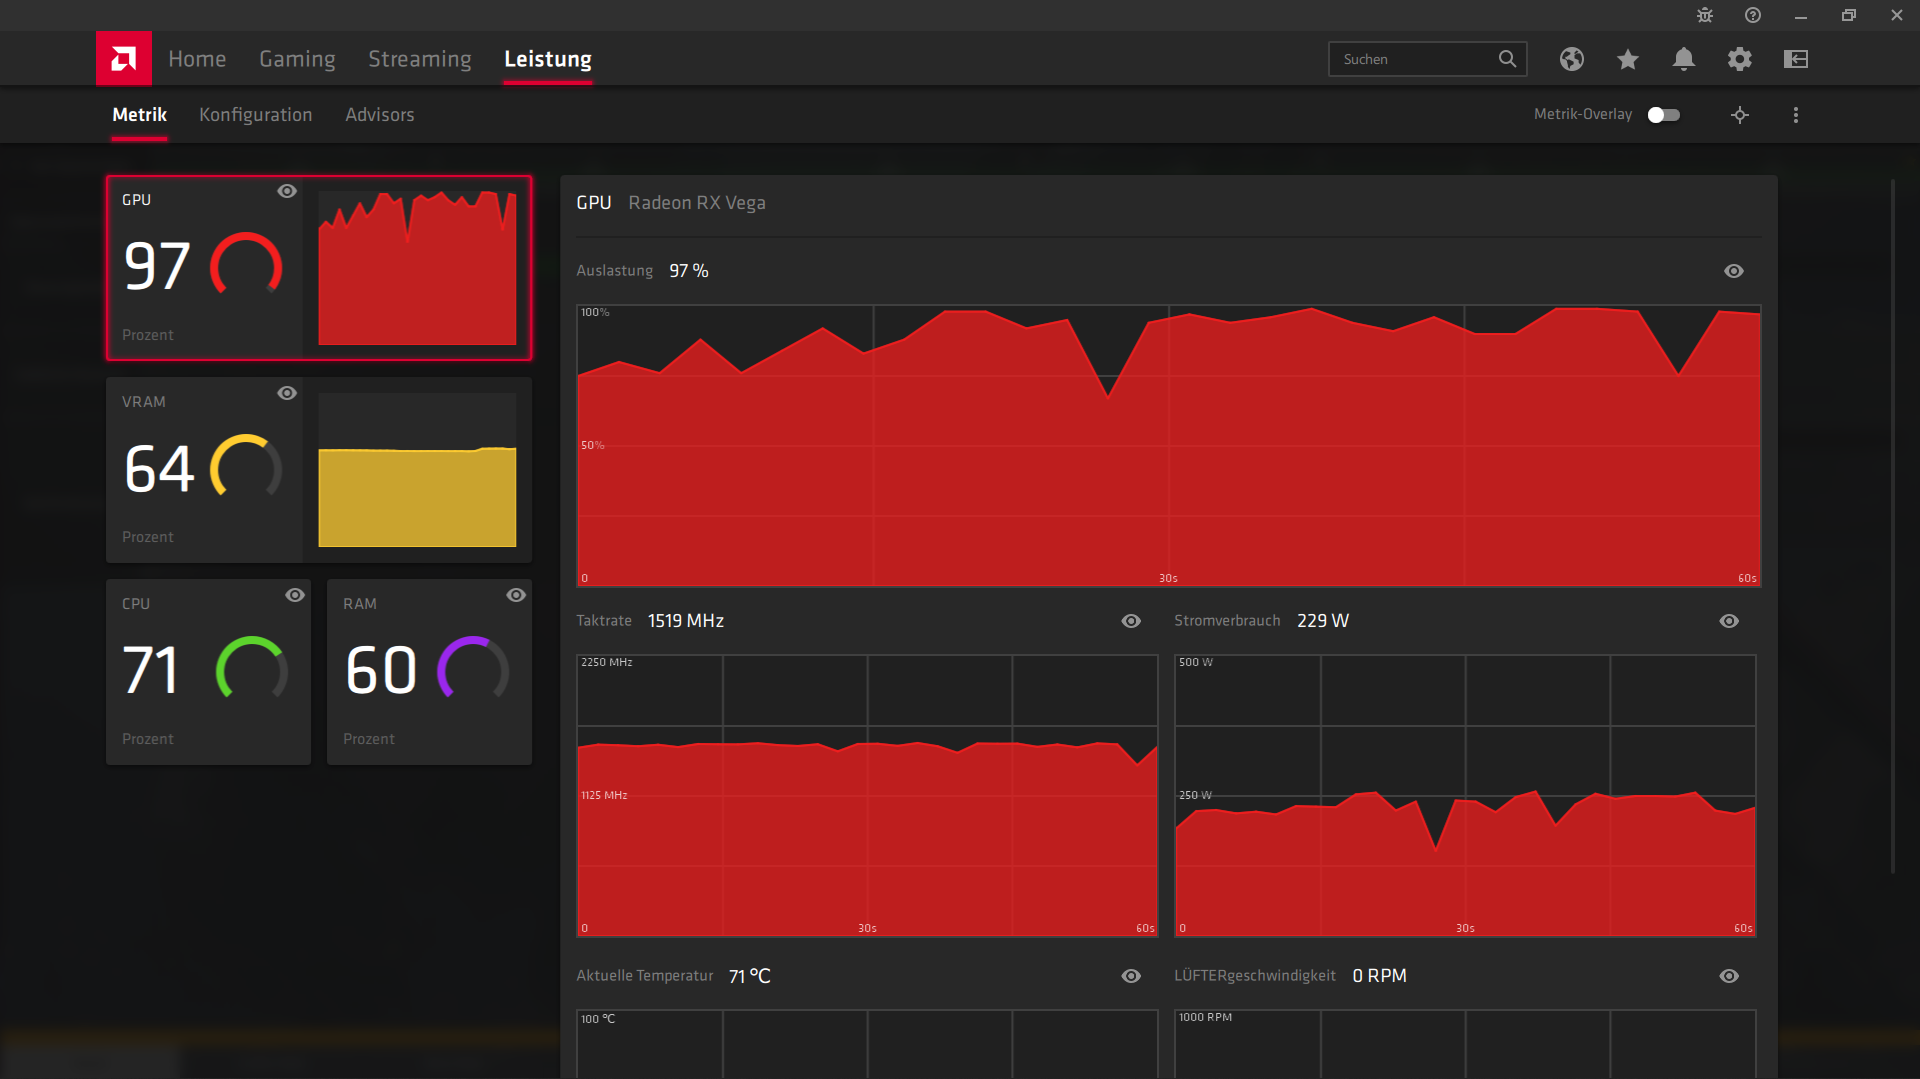
Task: Click the Suchen search field
Action: [x=1427, y=59]
